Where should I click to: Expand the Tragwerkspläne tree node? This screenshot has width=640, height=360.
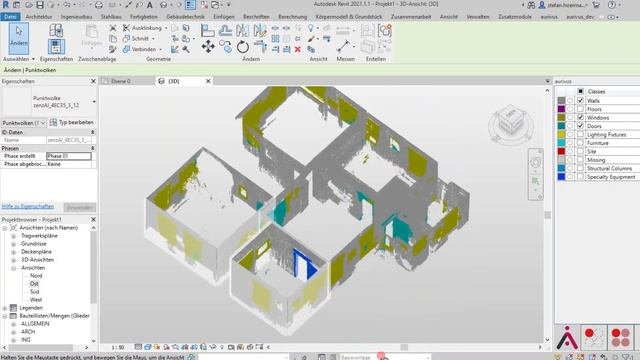tap(13, 236)
